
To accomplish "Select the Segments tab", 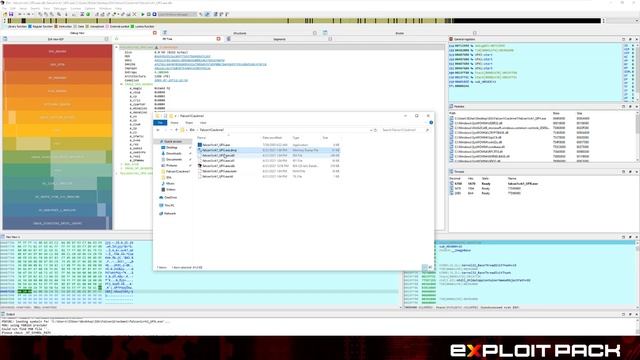I will pos(279,39).
